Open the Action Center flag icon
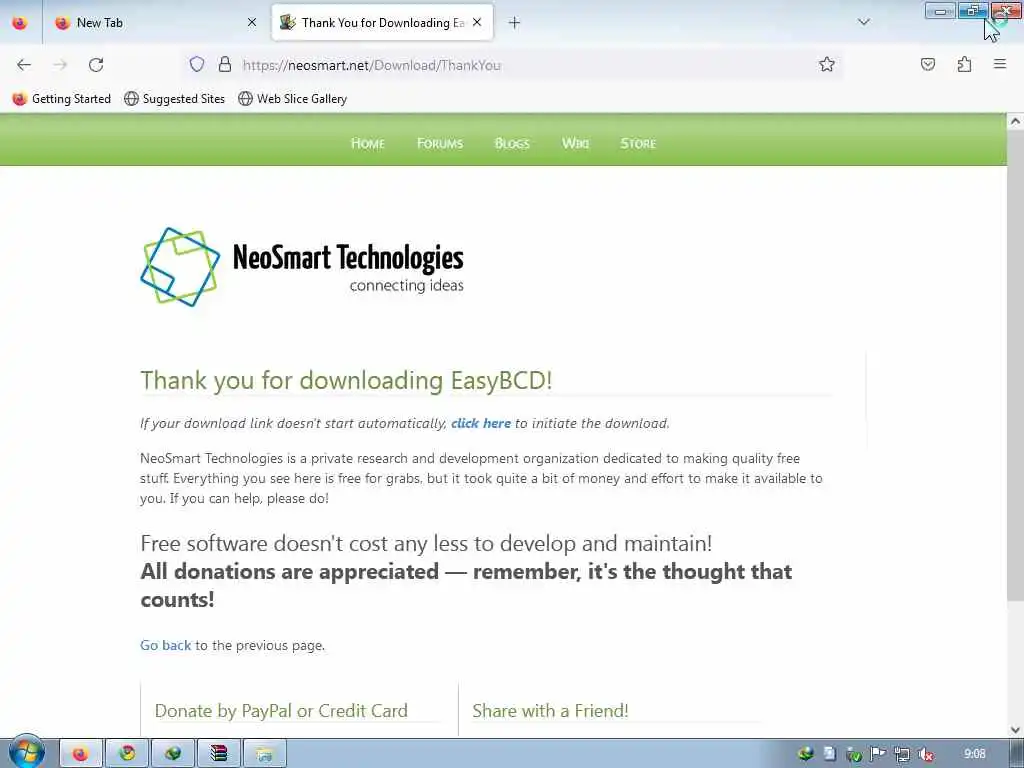The image size is (1024, 768). [x=878, y=754]
